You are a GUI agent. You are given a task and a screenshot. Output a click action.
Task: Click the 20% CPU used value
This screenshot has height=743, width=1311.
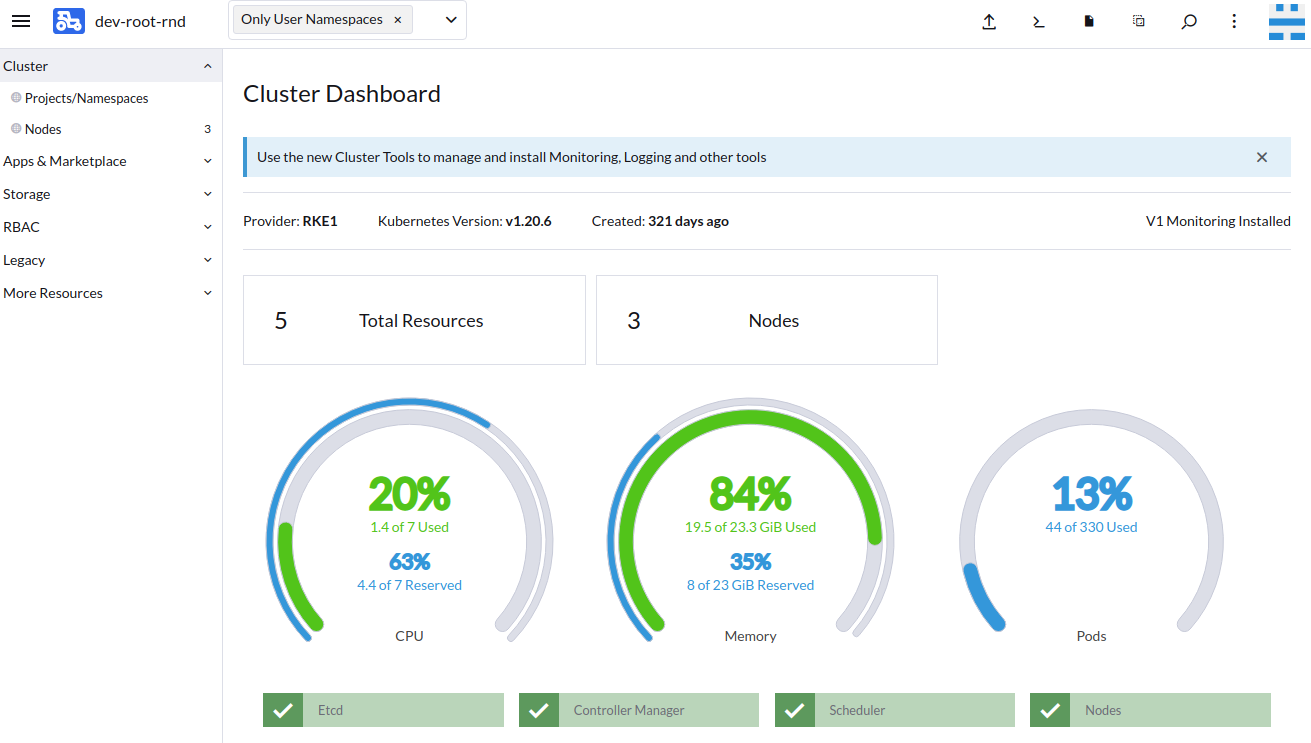[x=409, y=494]
